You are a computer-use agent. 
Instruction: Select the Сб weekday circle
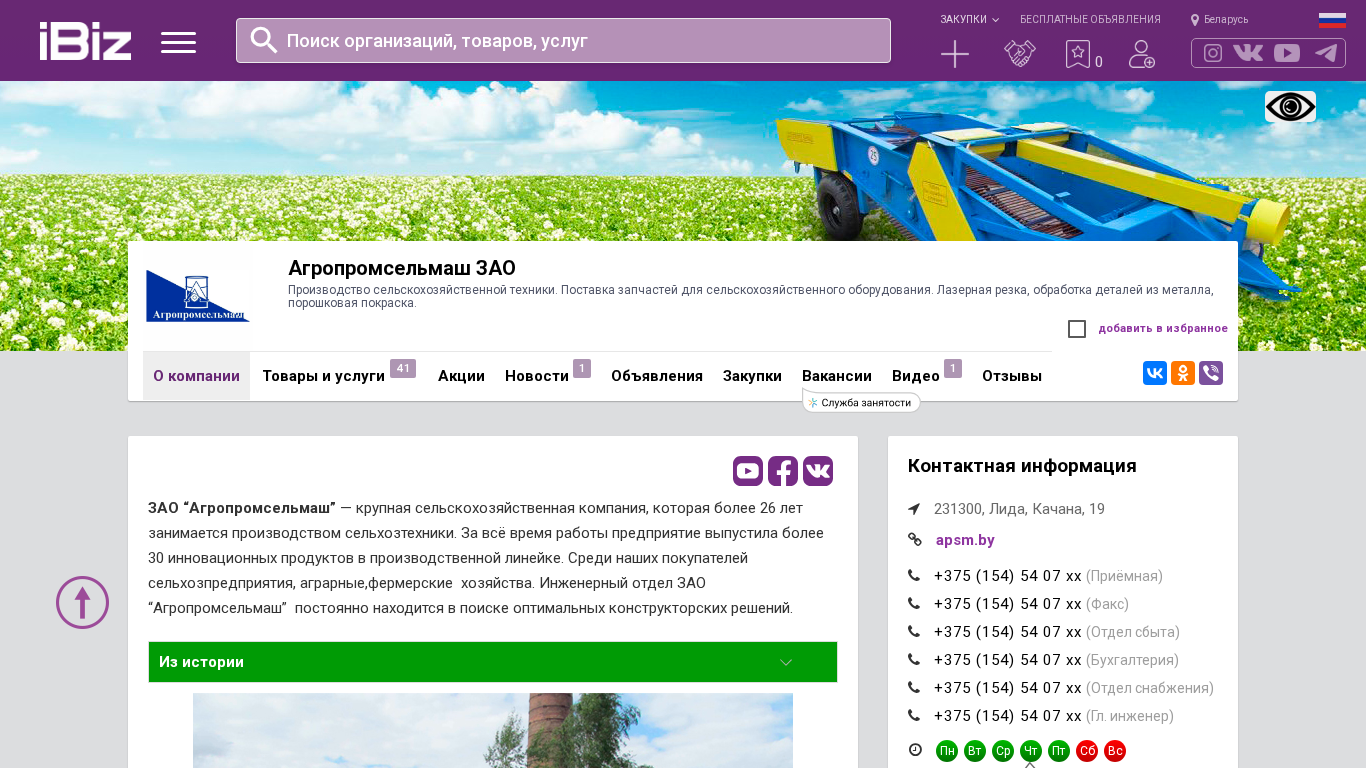click(1087, 751)
